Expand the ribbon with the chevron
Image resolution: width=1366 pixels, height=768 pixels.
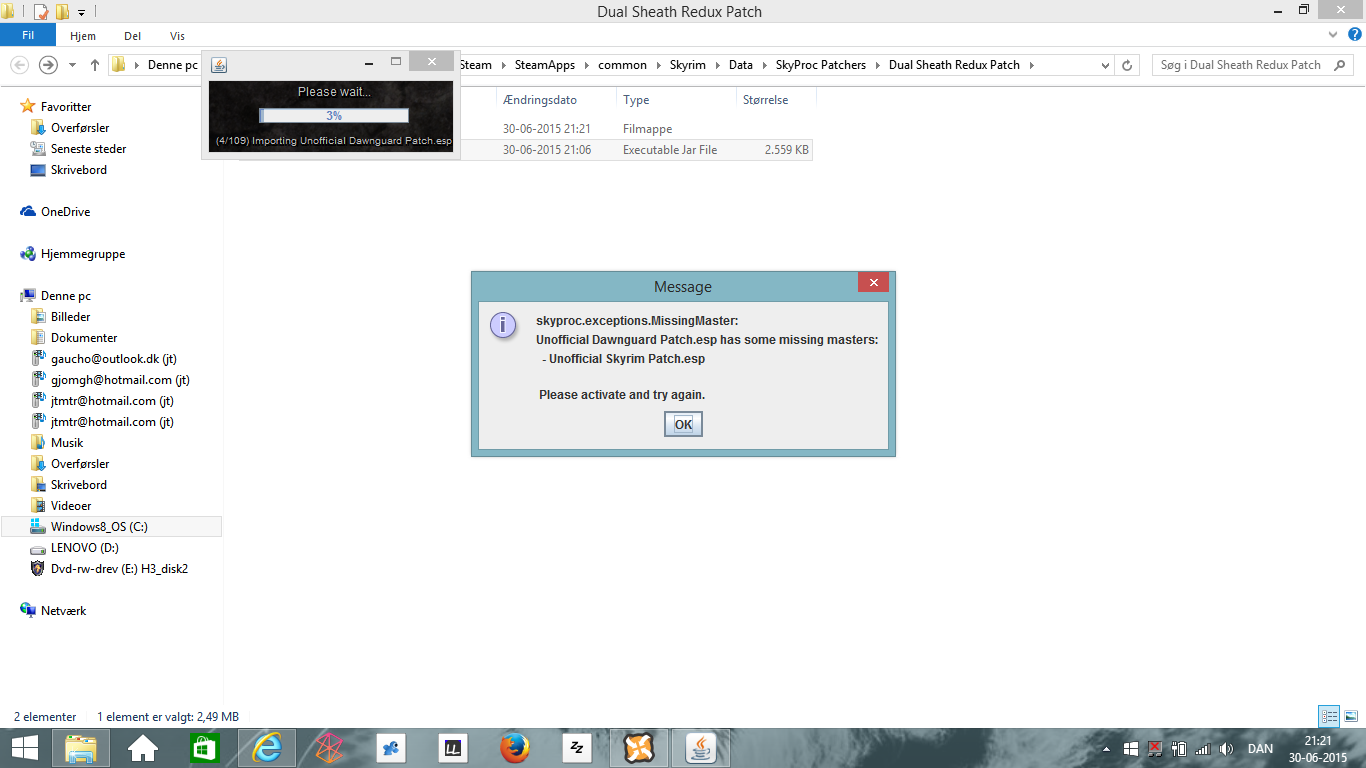click(1333, 35)
